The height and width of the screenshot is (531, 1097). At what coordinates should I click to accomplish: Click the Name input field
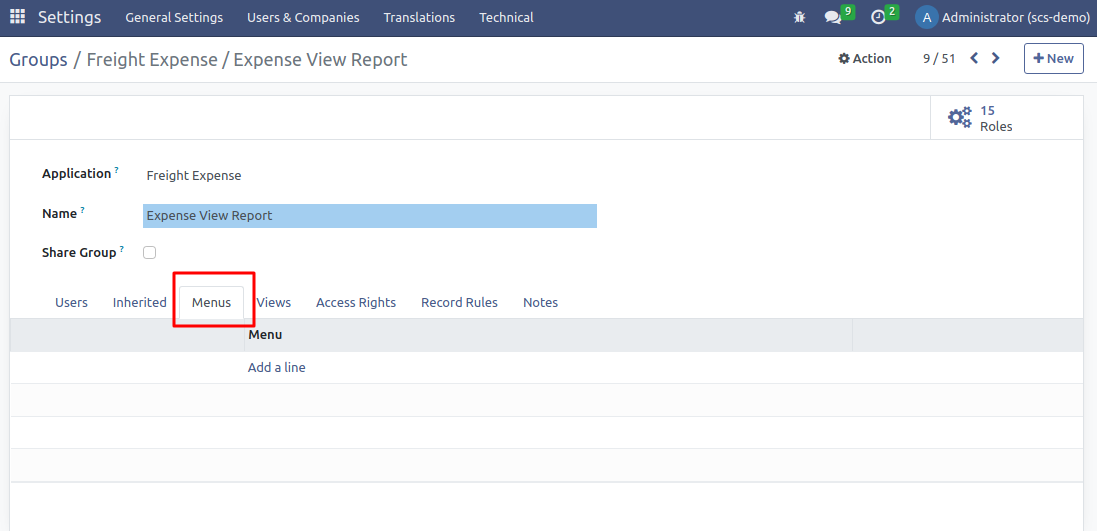369,216
